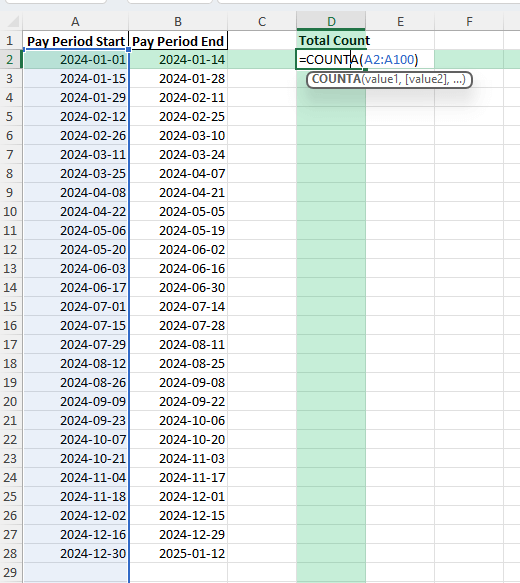Click cell containing 2024-03-10

(x=178, y=135)
